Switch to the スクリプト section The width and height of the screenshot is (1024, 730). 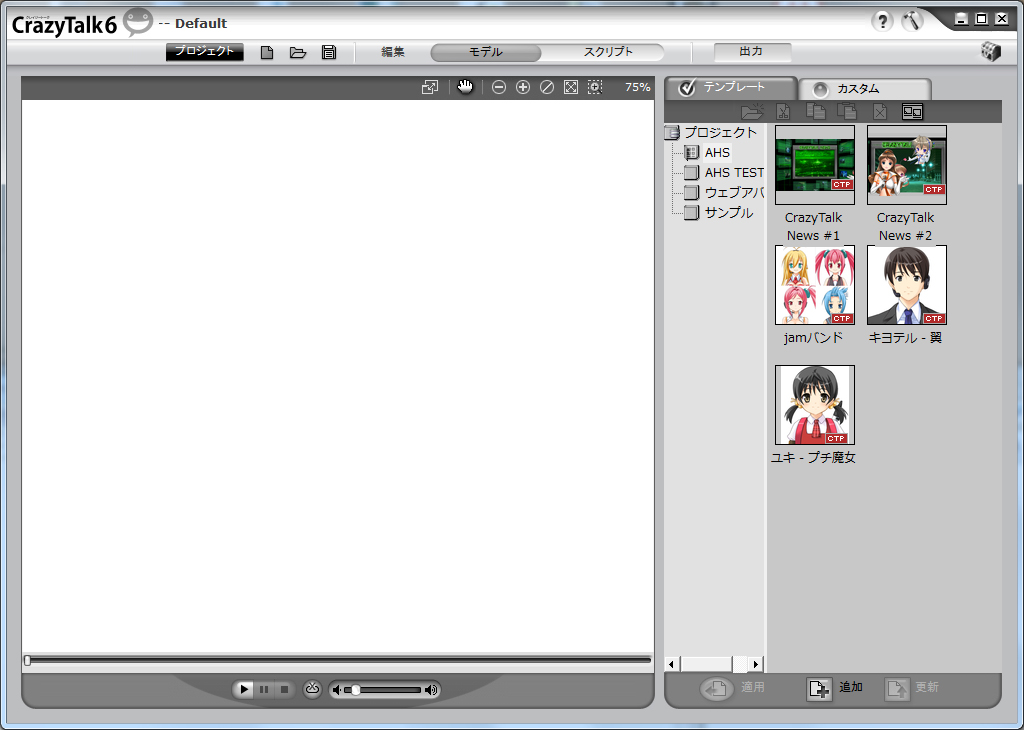[608, 52]
